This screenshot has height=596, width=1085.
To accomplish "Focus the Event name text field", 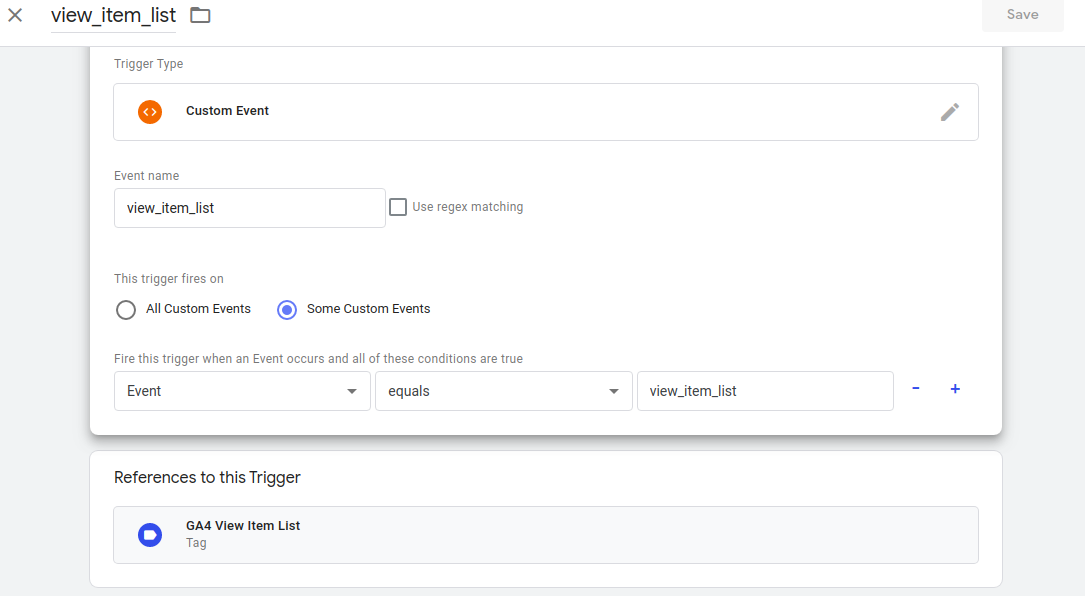I will click(249, 208).
